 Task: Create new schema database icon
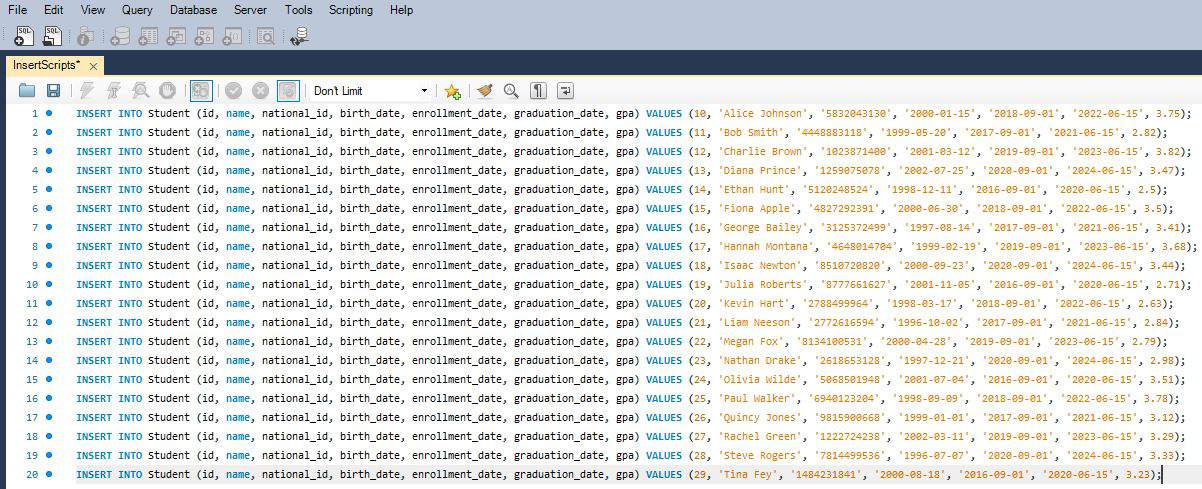tap(120, 36)
